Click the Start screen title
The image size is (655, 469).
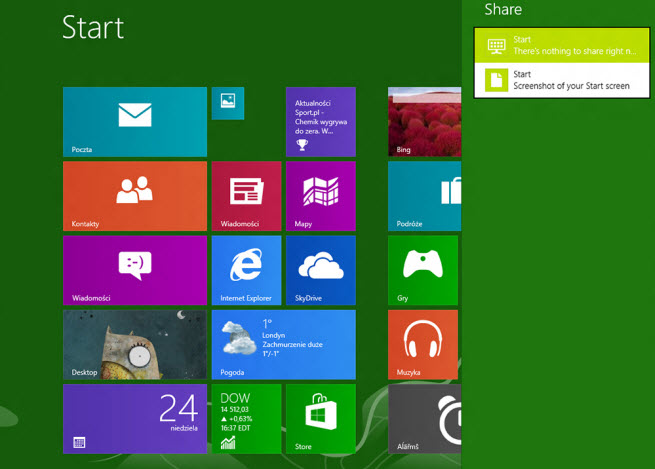[x=93, y=28]
